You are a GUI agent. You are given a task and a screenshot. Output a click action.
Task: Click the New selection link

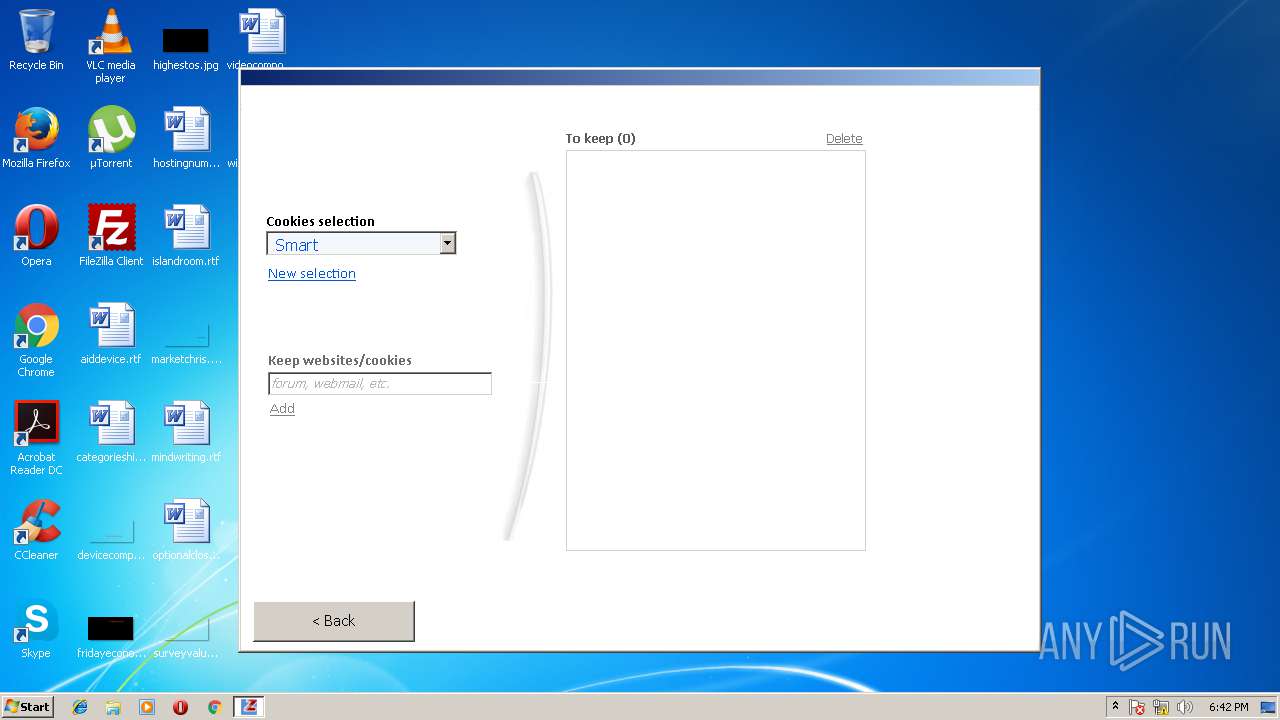coord(312,273)
